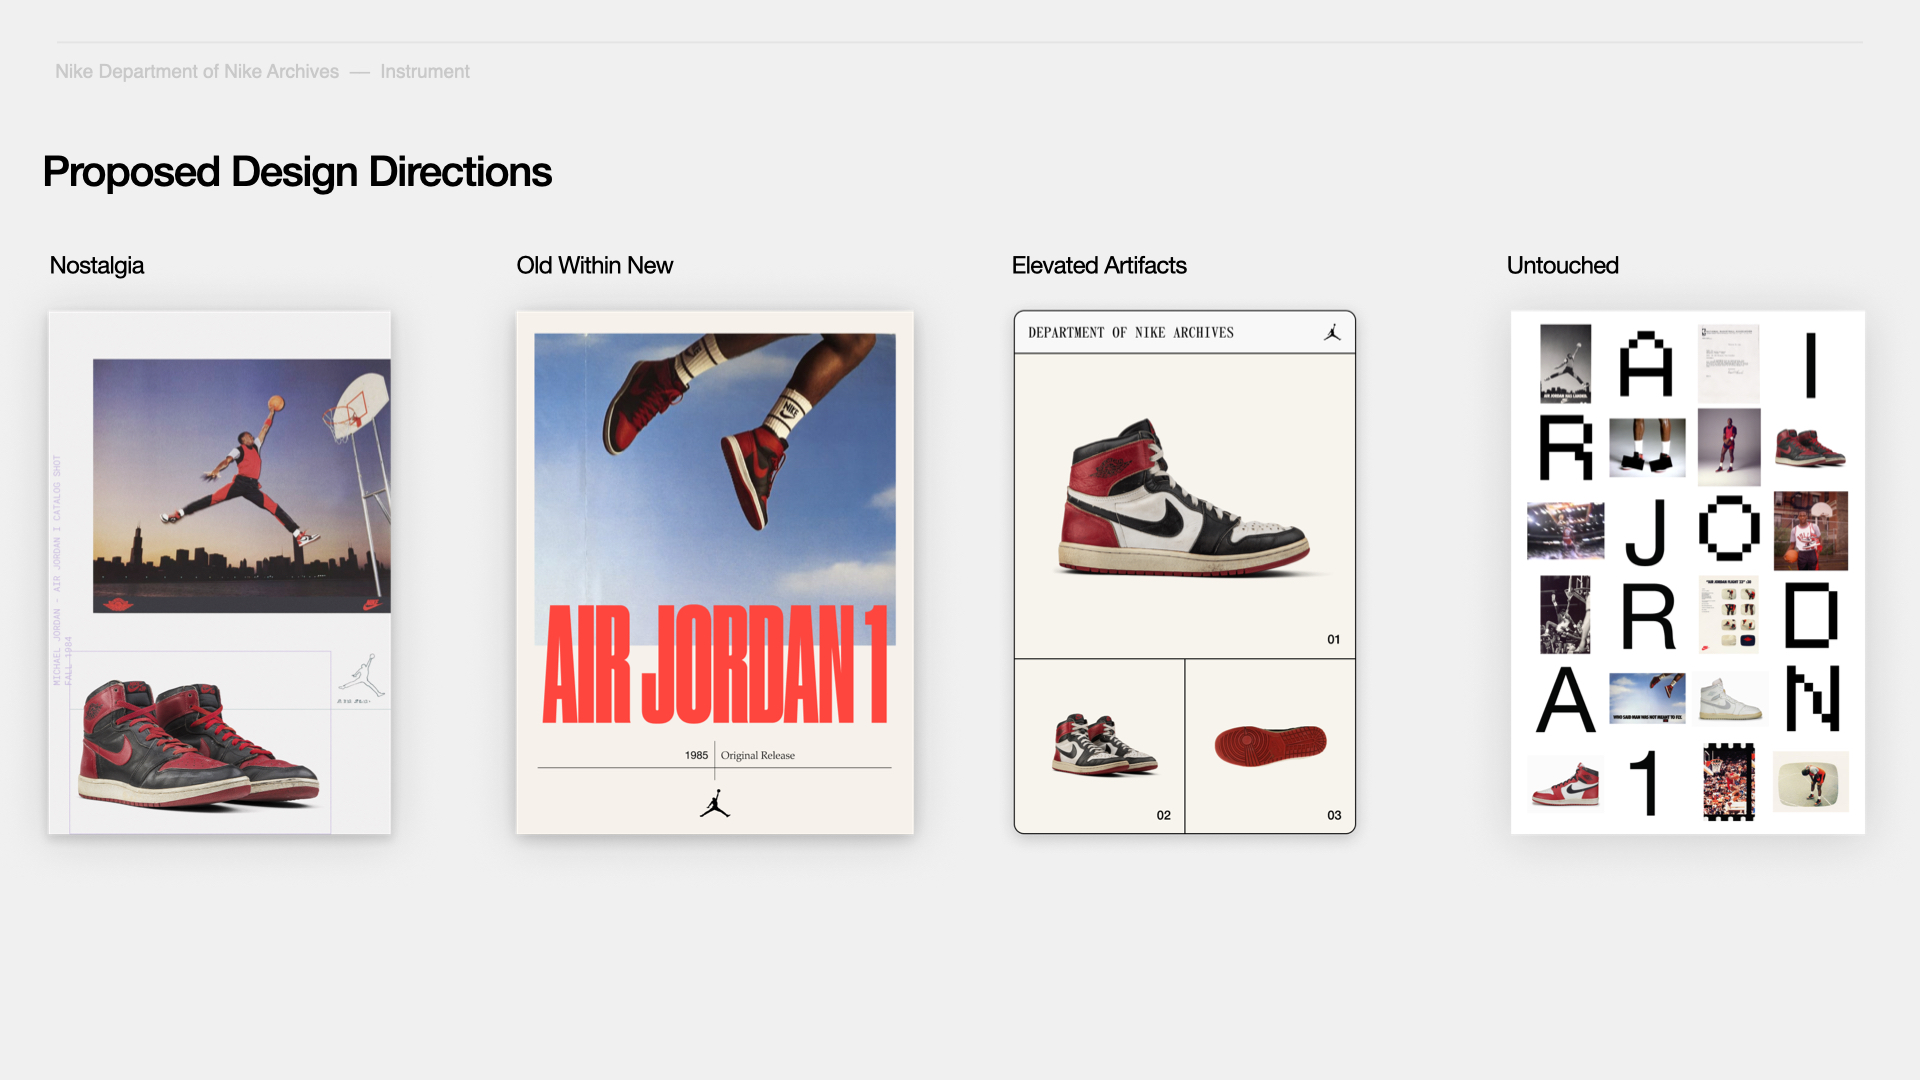
Task: Click the pixel letter R in second row
Action: click(1565, 448)
